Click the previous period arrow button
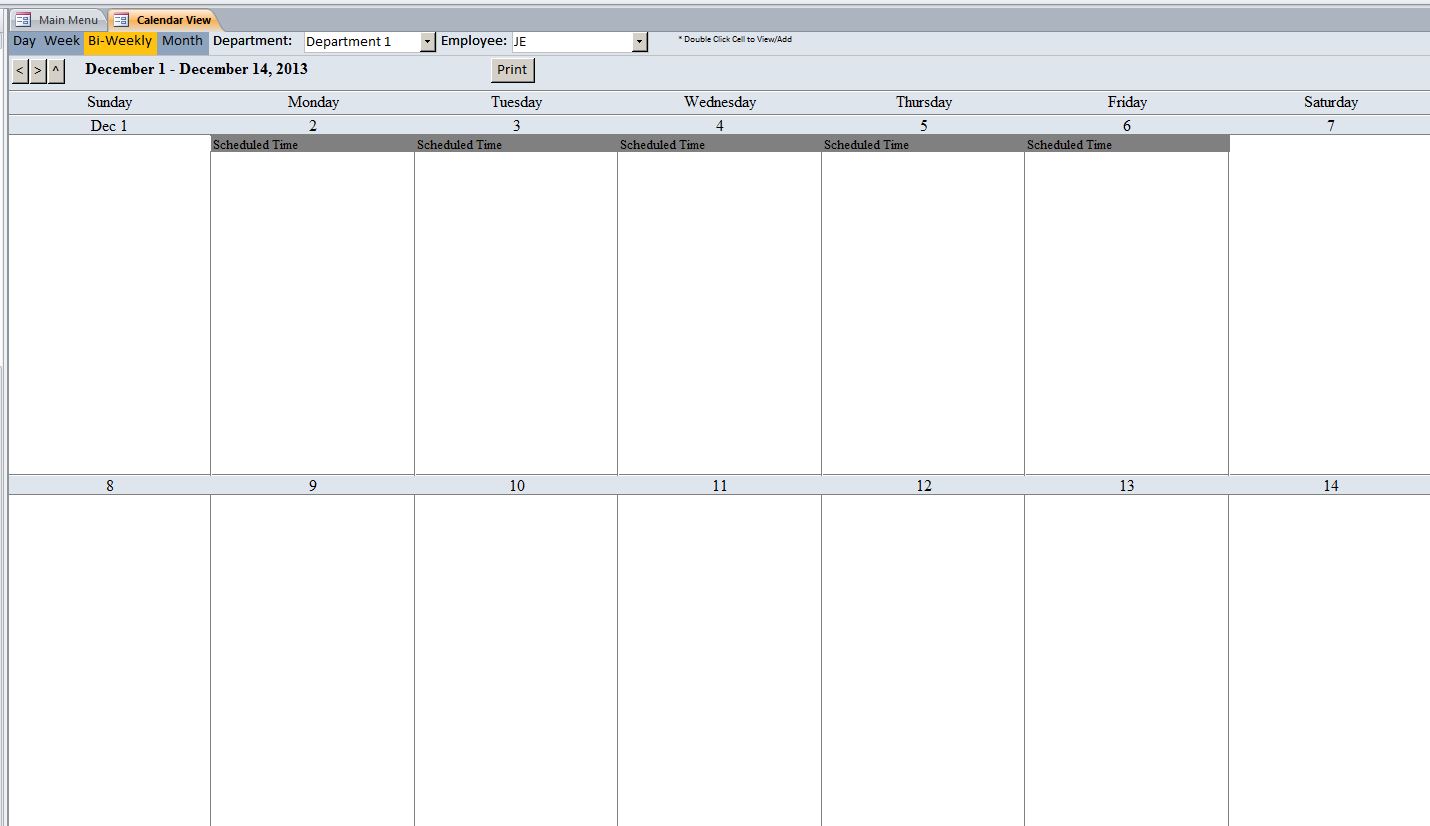Image resolution: width=1430 pixels, height=826 pixels. pos(19,70)
